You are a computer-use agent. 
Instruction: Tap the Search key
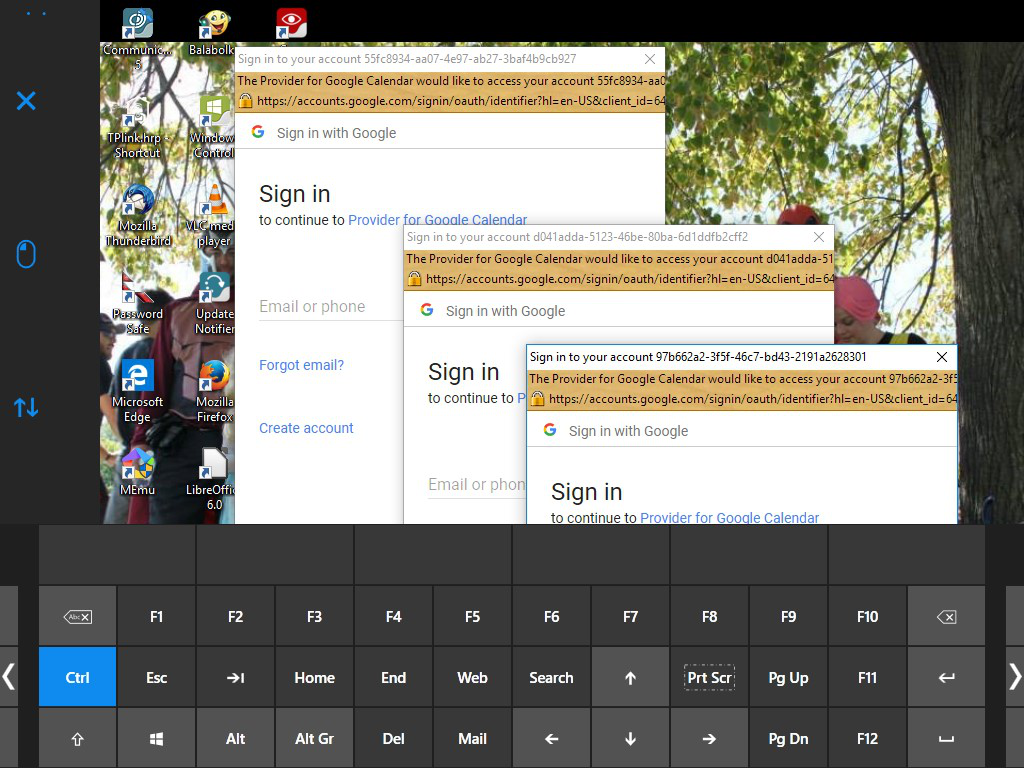551,677
